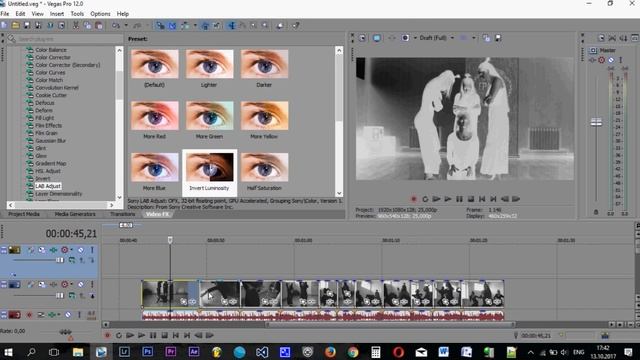This screenshot has height=360, width=640.
Task: Click the plug-in search field
Action: (69, 39)
